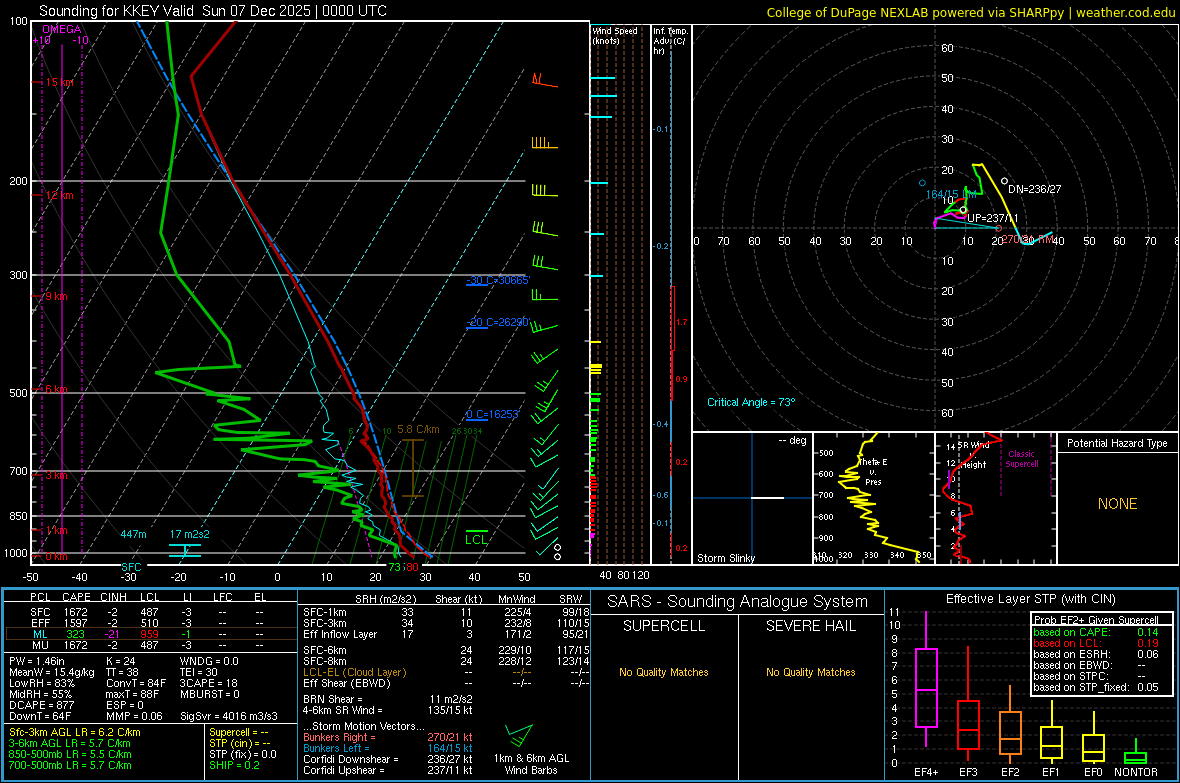Select the -20 C=26290' level label
This screenshot has width=1180, height=783.
coord(497,322)
